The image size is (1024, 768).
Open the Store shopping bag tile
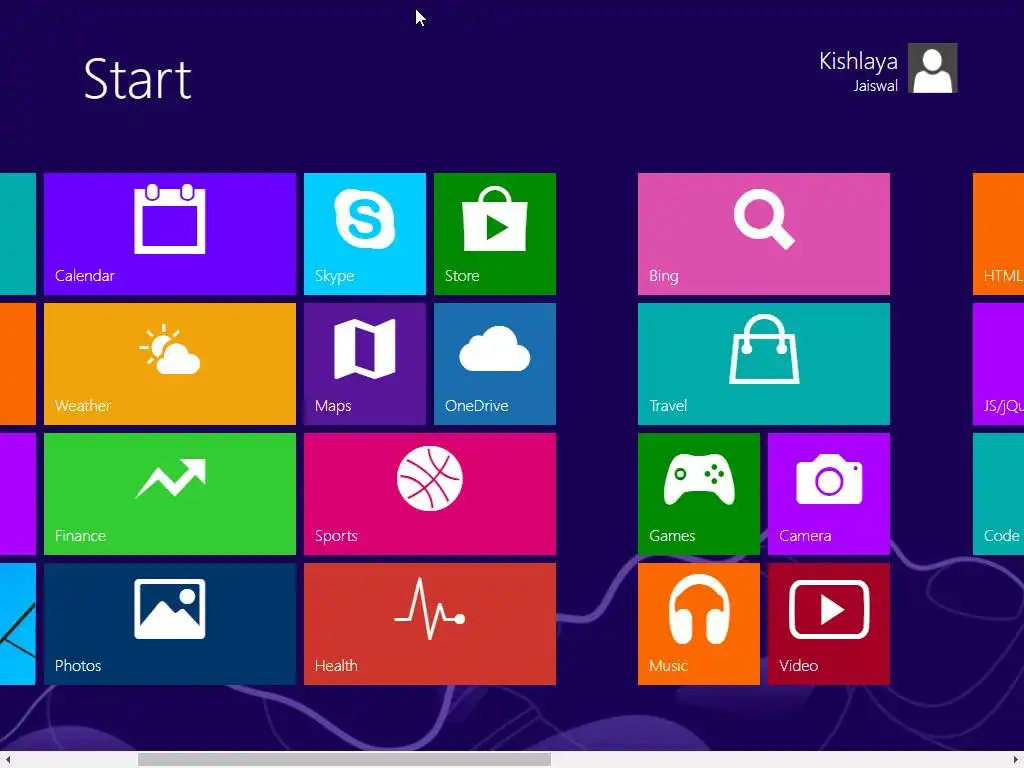(494, 234)
